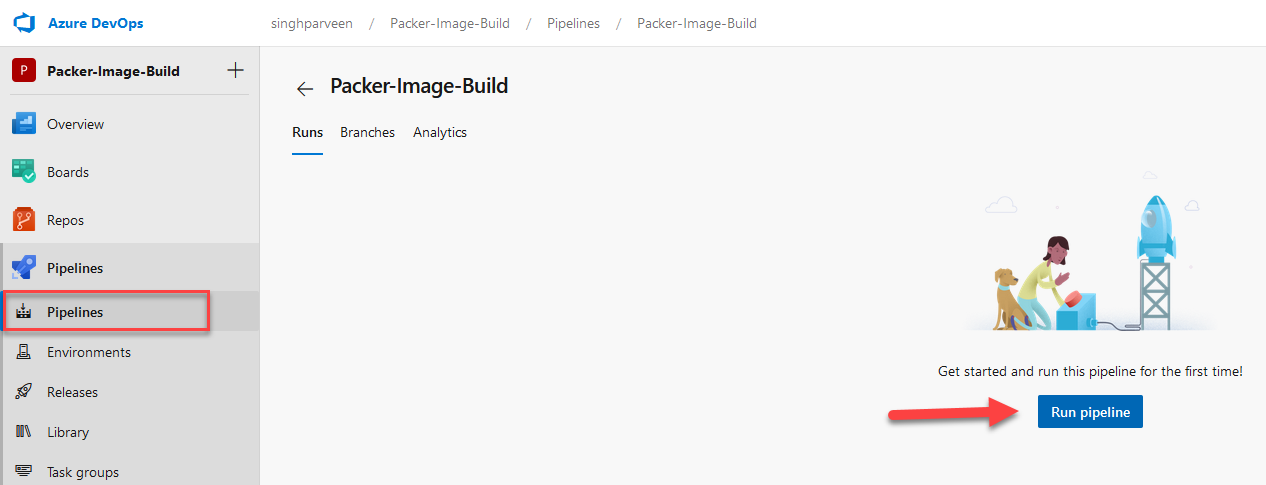1266x485 pixels.
Task: Click the Pipelines breadcrumb link
Action: click(573, 23)
